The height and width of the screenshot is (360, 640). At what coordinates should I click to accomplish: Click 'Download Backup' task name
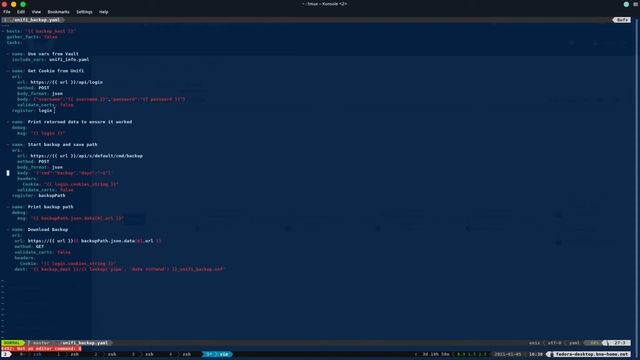48,230
